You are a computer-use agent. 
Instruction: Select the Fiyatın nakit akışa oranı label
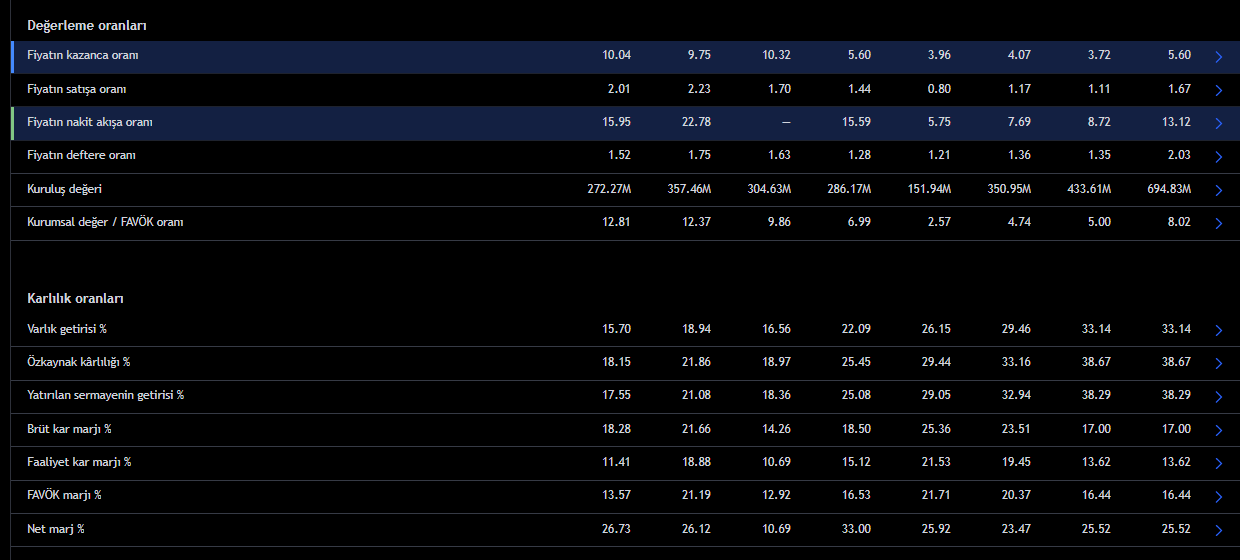89,122
